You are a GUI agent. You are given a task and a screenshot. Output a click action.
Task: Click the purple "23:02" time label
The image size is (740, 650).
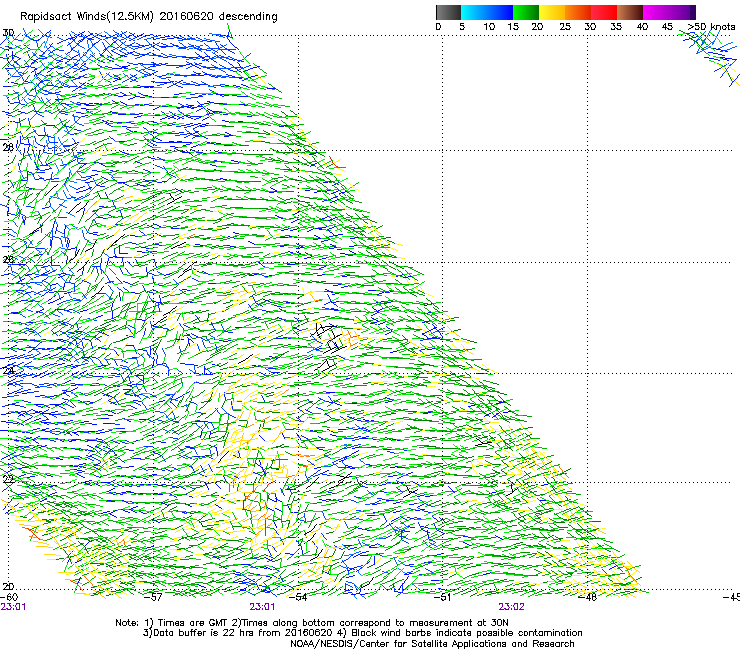[x=511, y=607]
